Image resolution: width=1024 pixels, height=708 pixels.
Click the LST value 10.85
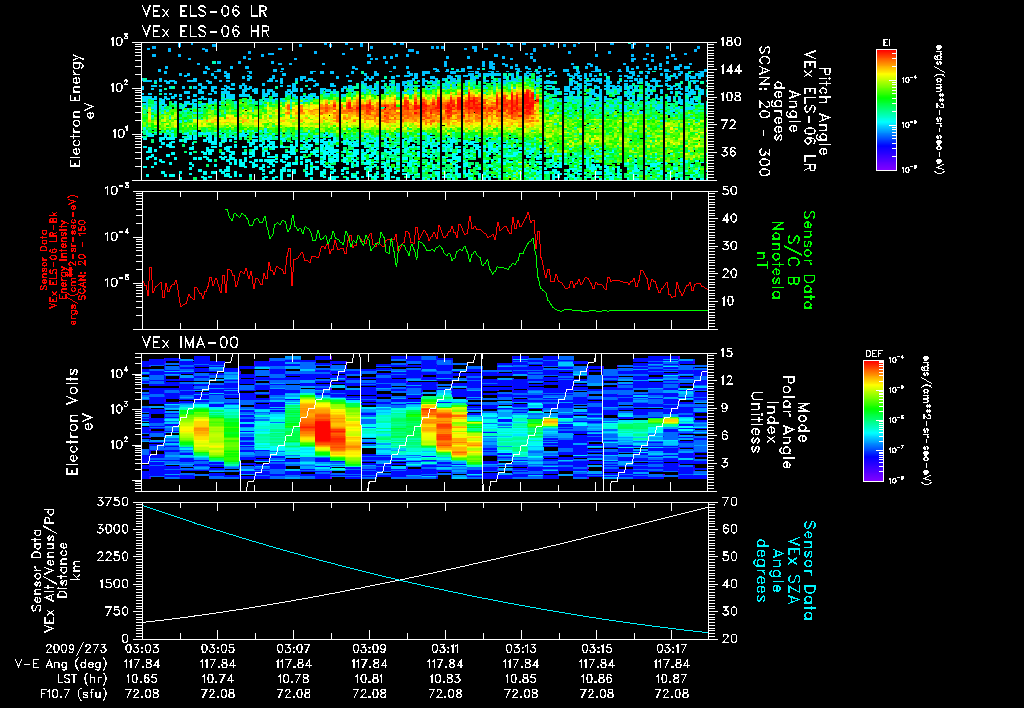coord(520,679)
